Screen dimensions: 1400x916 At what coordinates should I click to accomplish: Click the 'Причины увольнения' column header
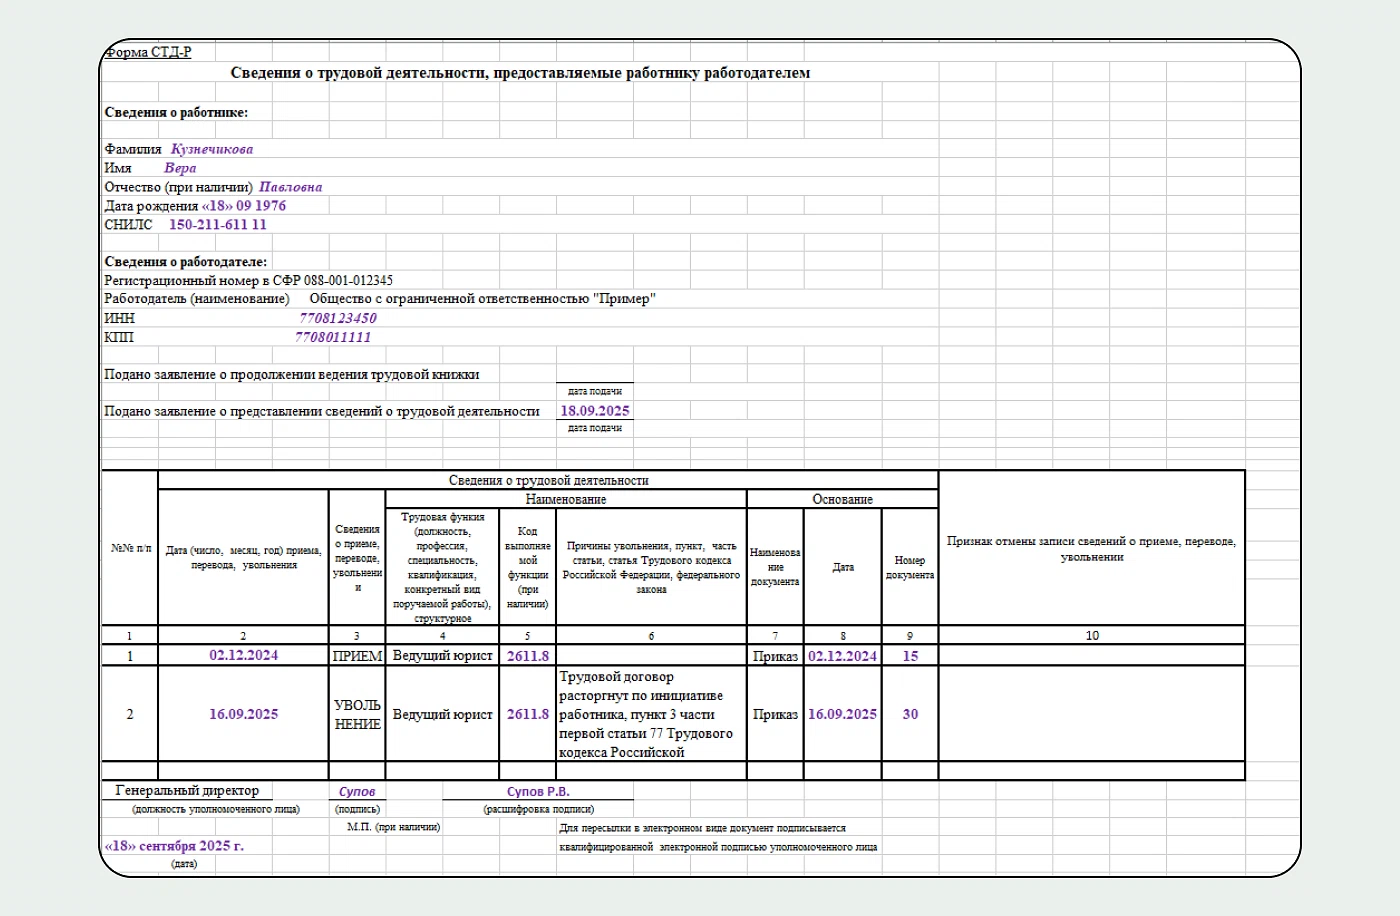pos(651,567)
